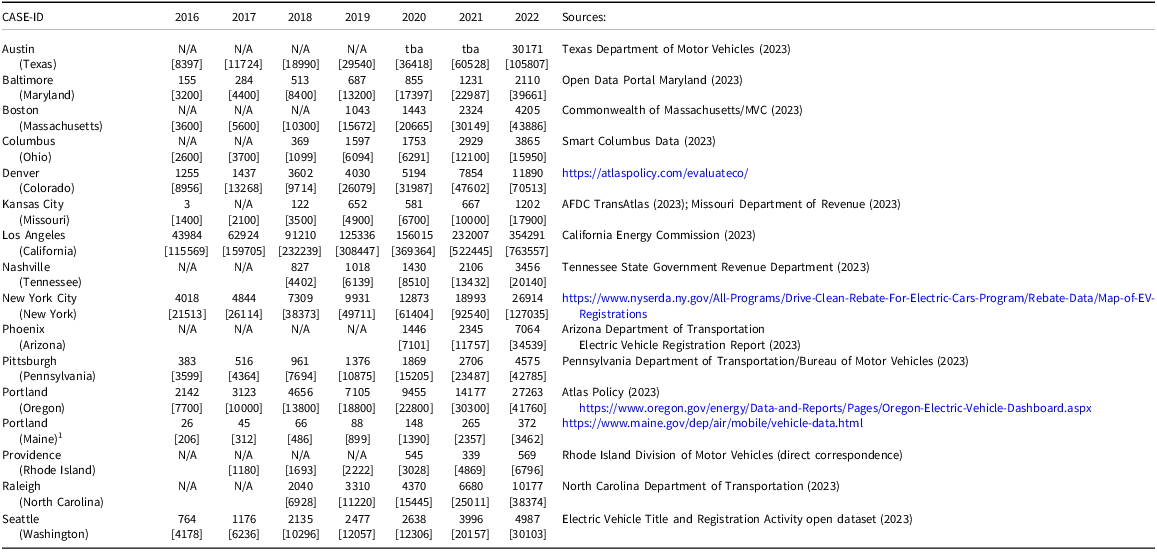
Task: Click the Kansas City row label
Action: 30,204
